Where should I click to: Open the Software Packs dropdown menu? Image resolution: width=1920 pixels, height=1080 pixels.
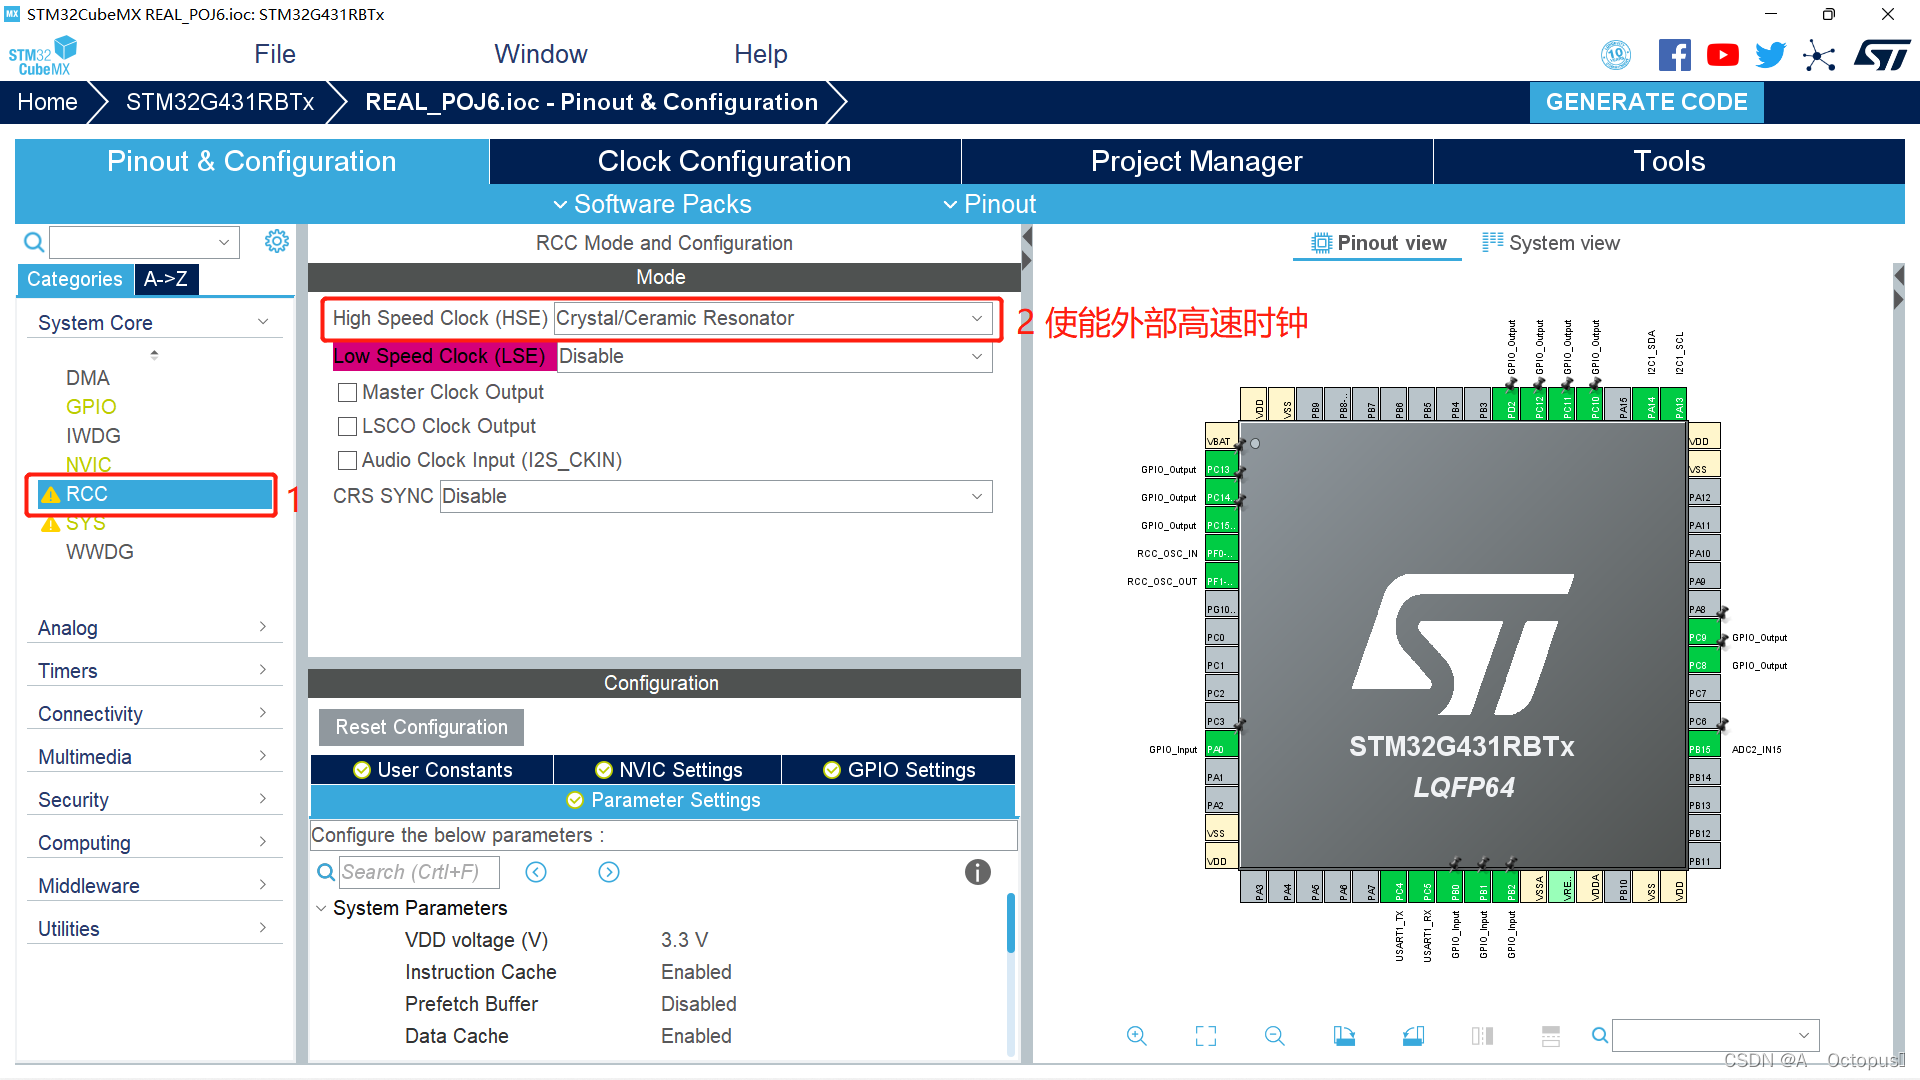click(x=652, y=204)
